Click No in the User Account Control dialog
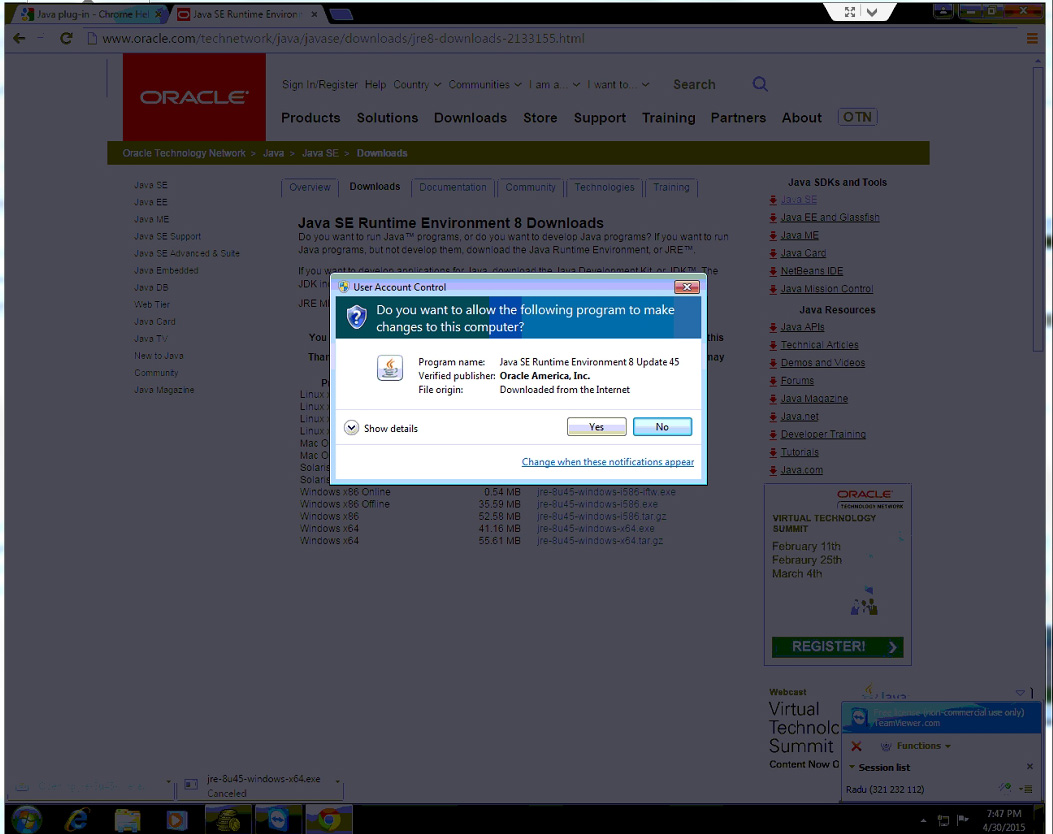 pyautogui.click(x=662, y=427)
